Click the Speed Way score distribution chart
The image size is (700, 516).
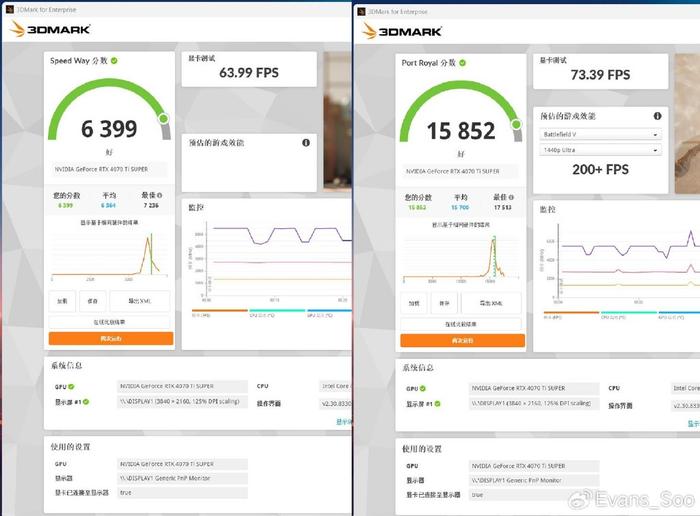110,255
